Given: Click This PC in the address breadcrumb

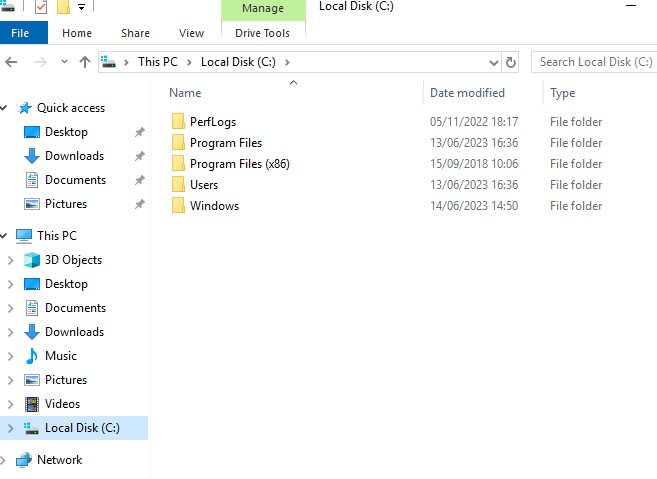Looking at the screenshot, I should (x=158, y=62).
